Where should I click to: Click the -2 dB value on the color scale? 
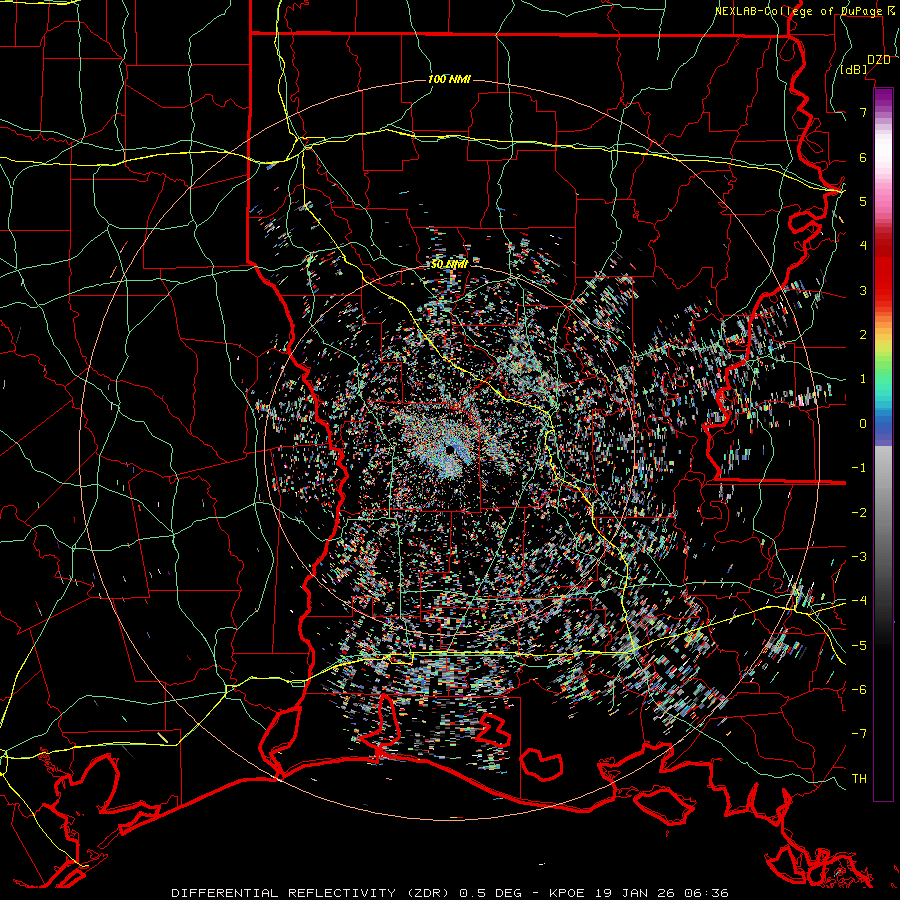point(859,513)
